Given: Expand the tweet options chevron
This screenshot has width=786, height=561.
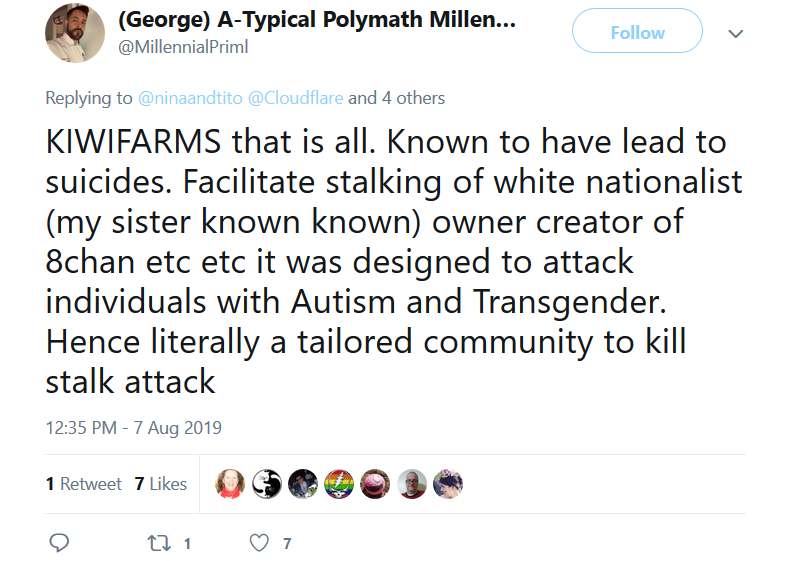Looking at the screenshot, I should pyautogui.click(x=735, y=34).
